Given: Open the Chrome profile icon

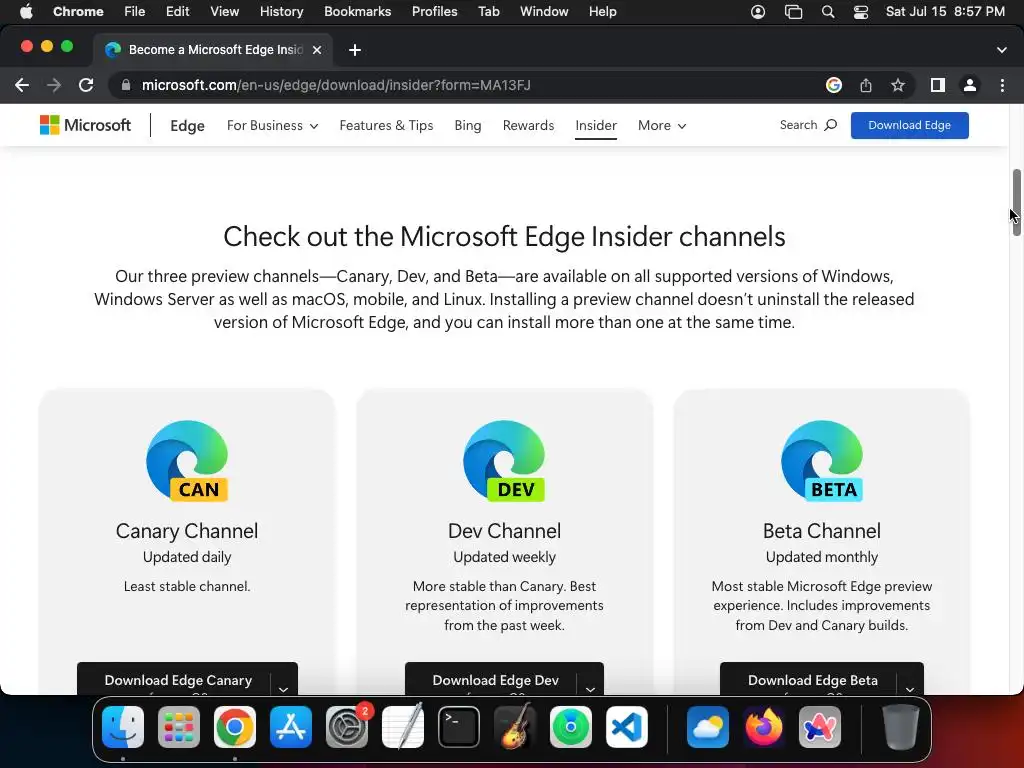Looking at the screenshot, I should pos(970,85).
